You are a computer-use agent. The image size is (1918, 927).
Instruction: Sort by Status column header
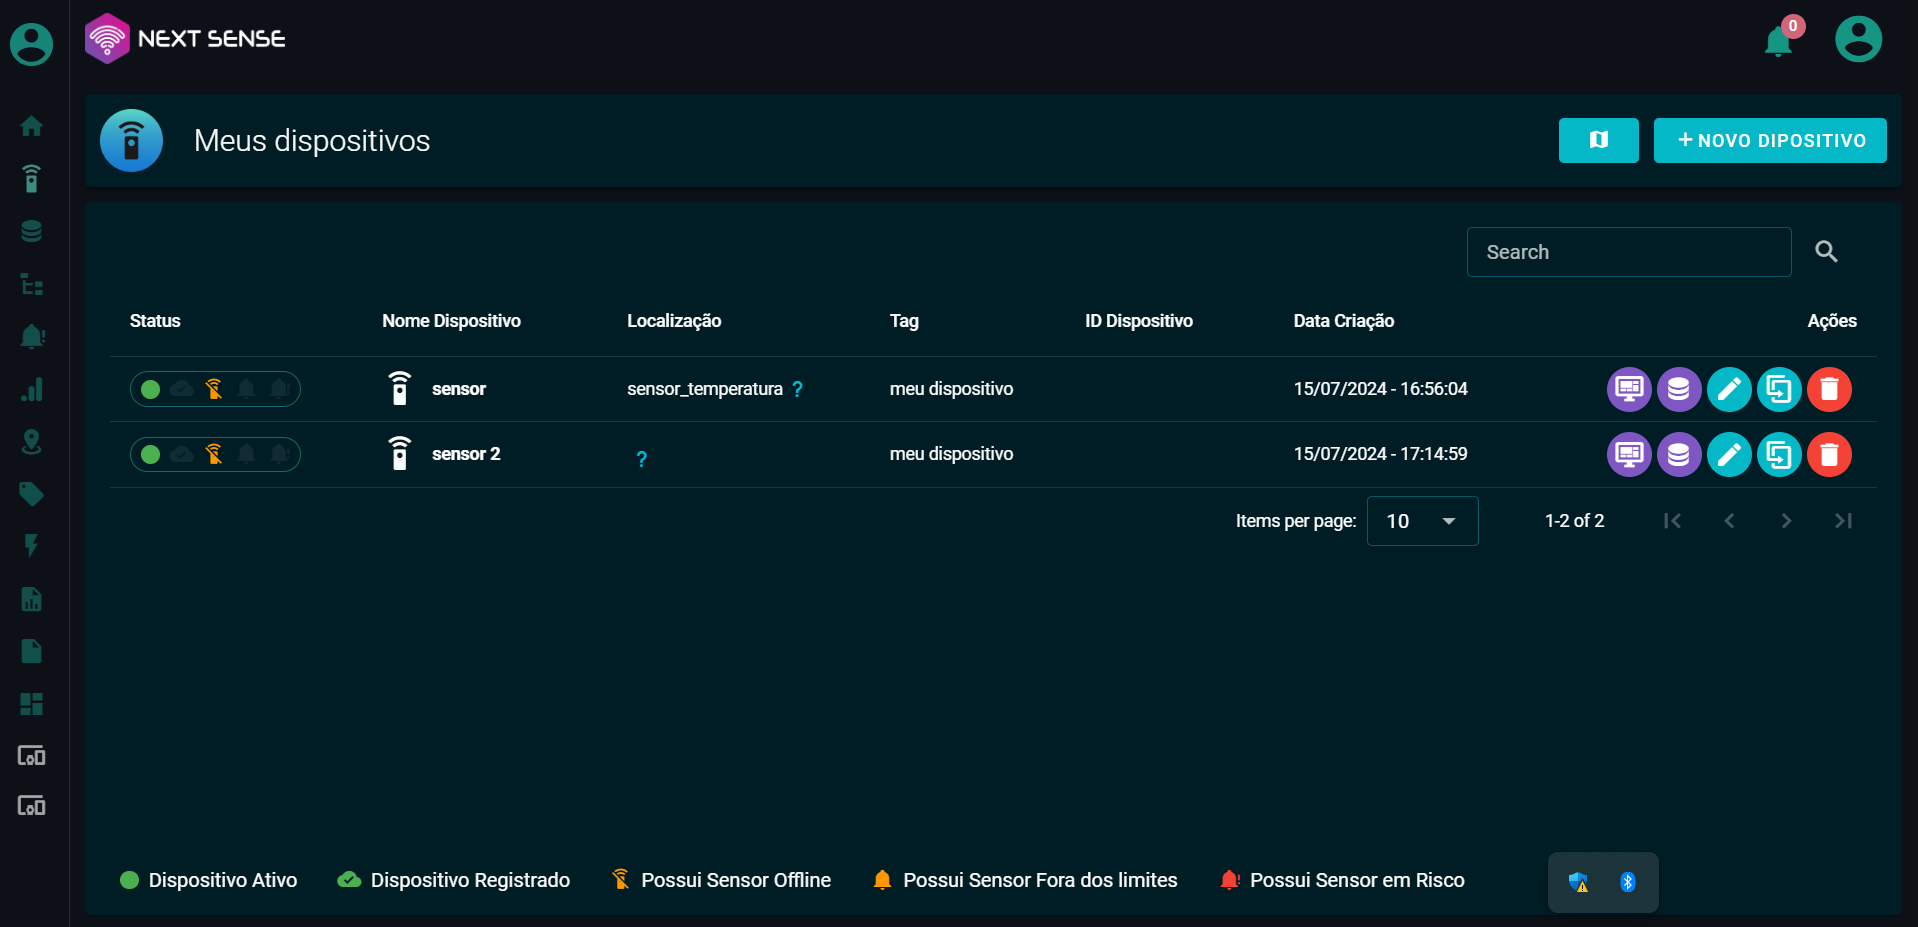pos(155,321)
